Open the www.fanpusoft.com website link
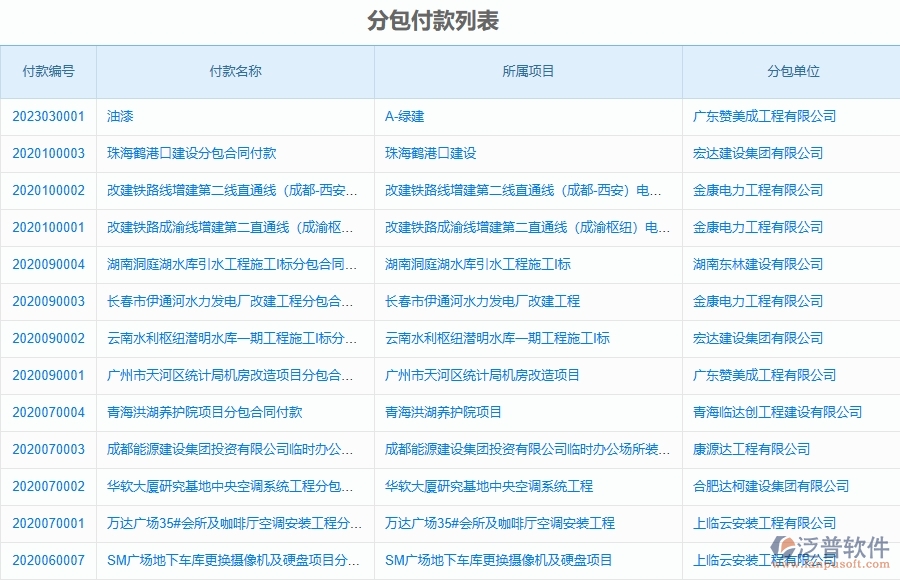The height and width of the screenshot is (580, 900). pos(825,562)
